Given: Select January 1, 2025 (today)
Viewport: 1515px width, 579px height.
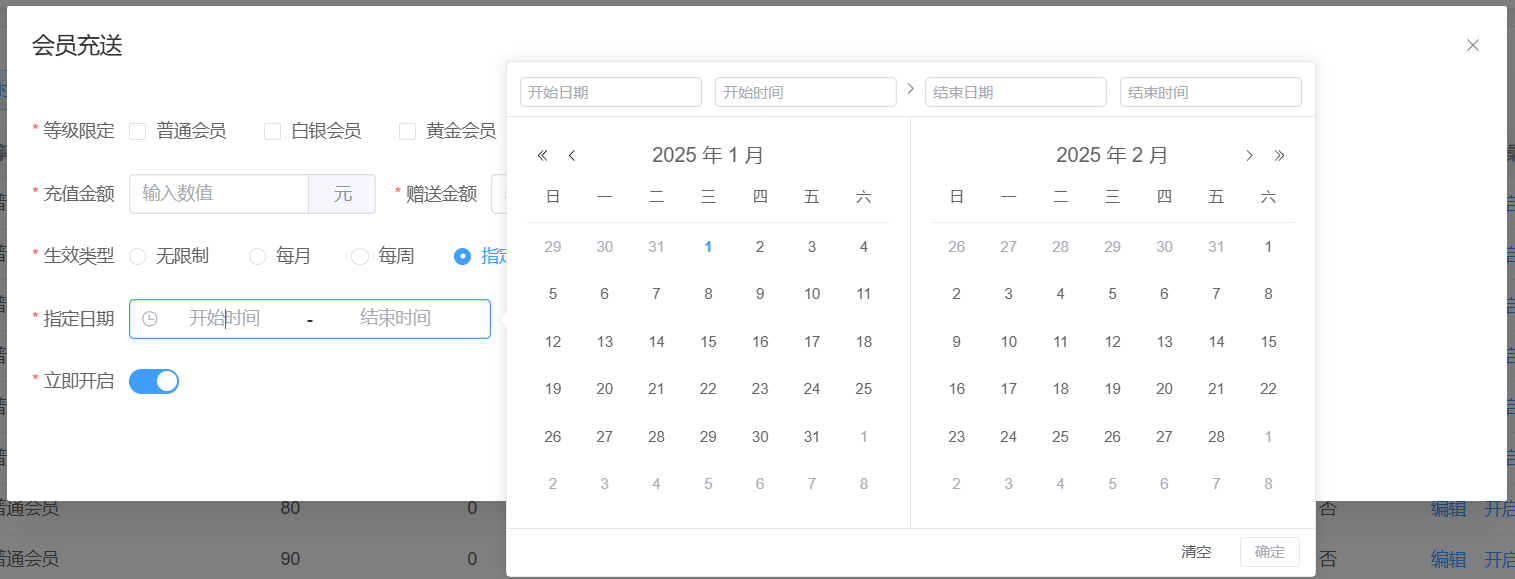Looking at the screenshot, I should [x=708, y=247].
